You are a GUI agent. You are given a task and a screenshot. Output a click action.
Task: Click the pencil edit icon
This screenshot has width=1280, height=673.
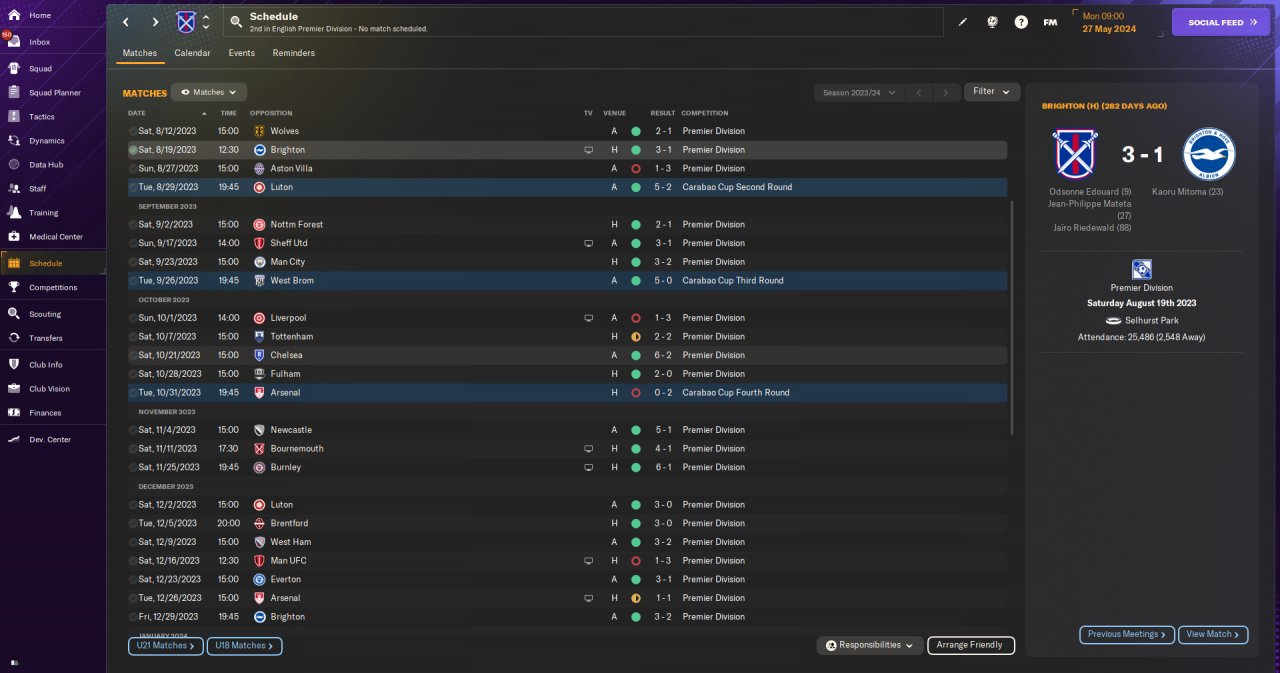coord(963,22)
